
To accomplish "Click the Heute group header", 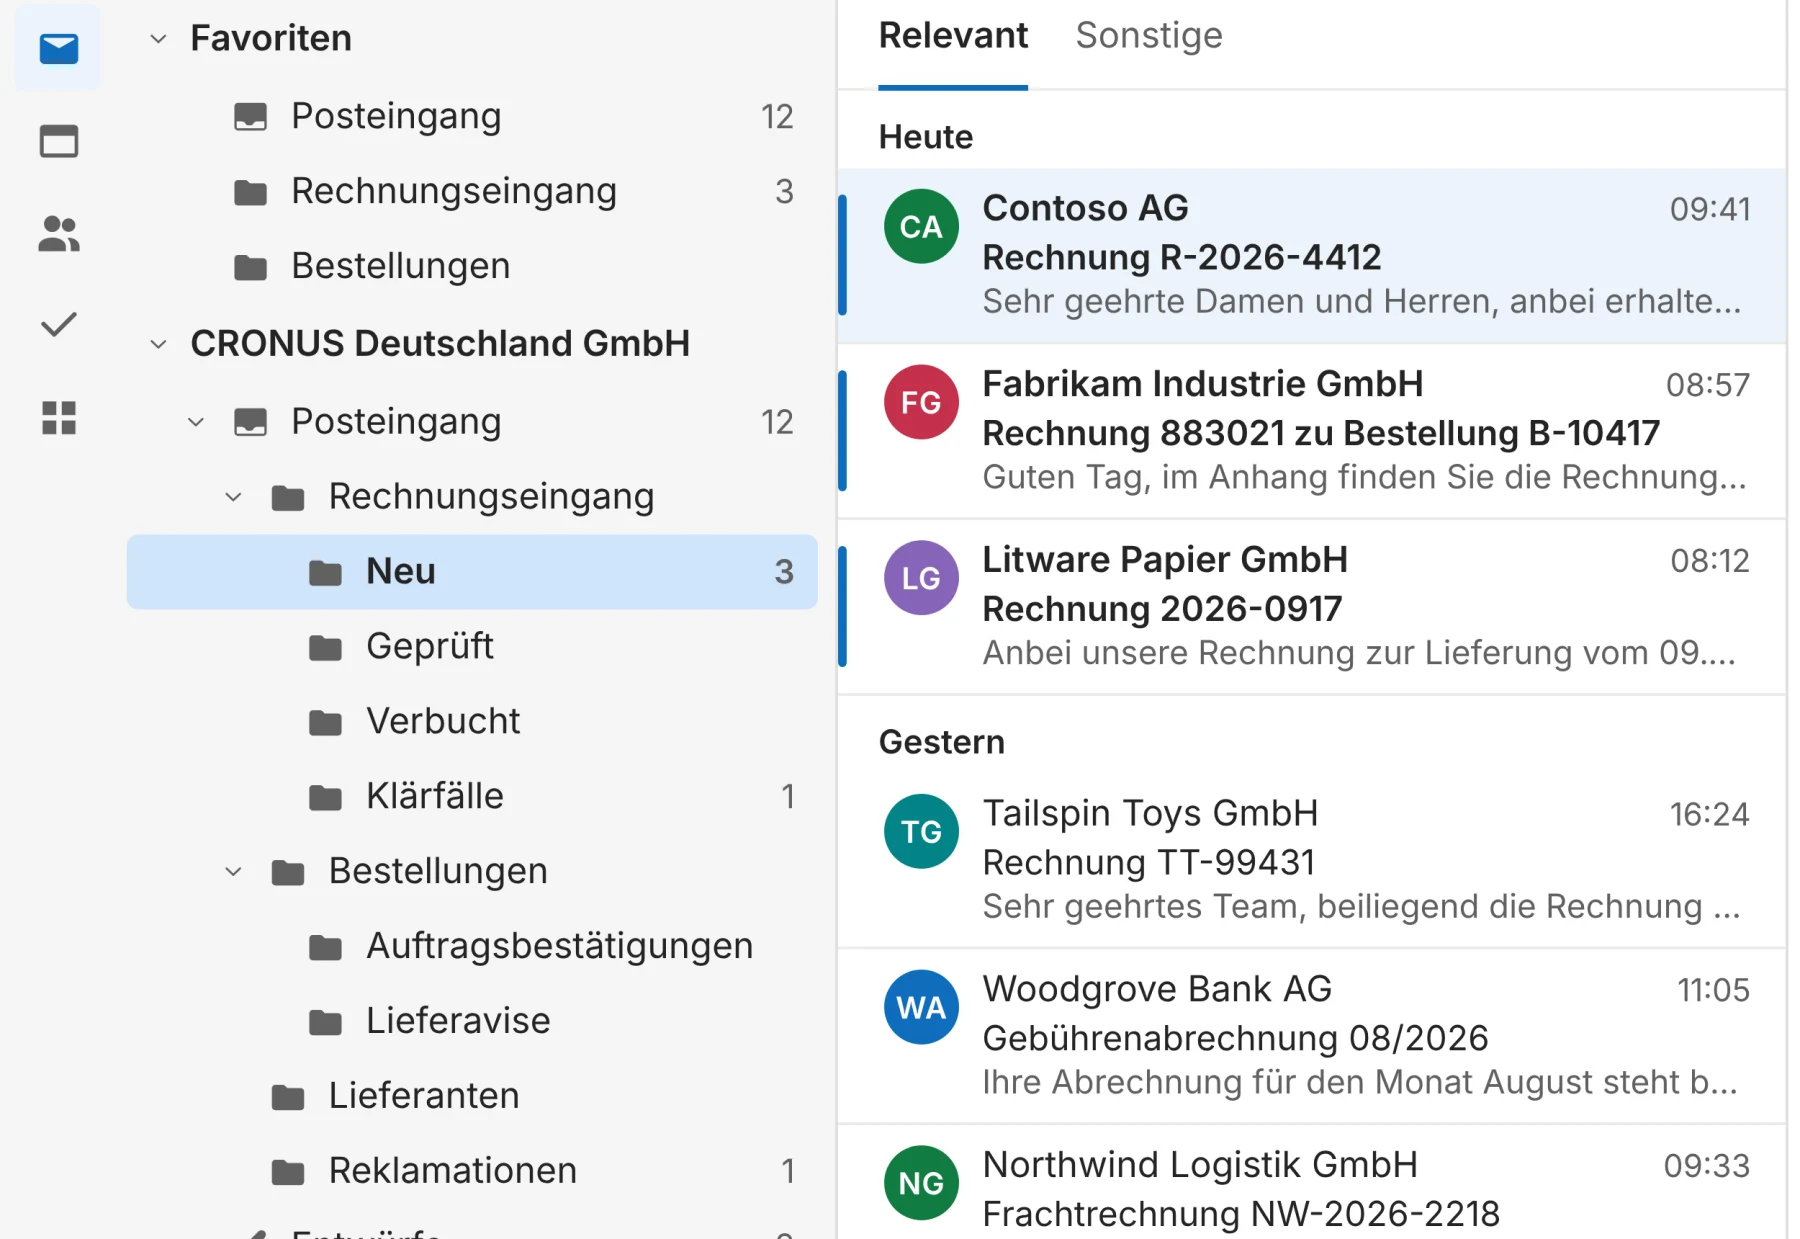I will 926,137.
